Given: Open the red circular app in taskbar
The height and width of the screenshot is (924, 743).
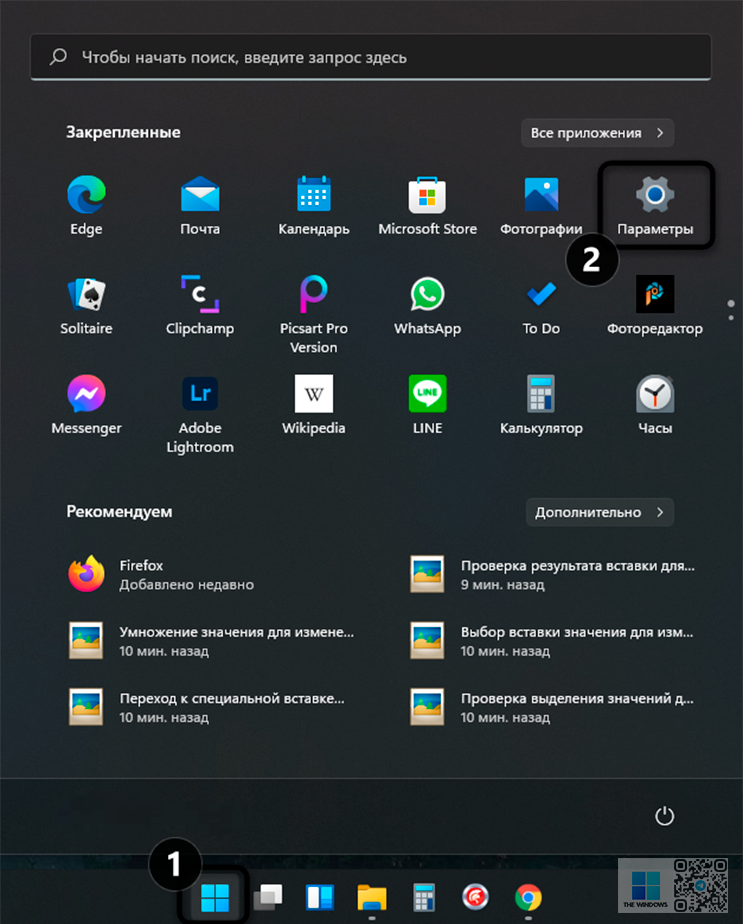Looking at the screenshot, I should pyautogui.click(x=475, y=897).
